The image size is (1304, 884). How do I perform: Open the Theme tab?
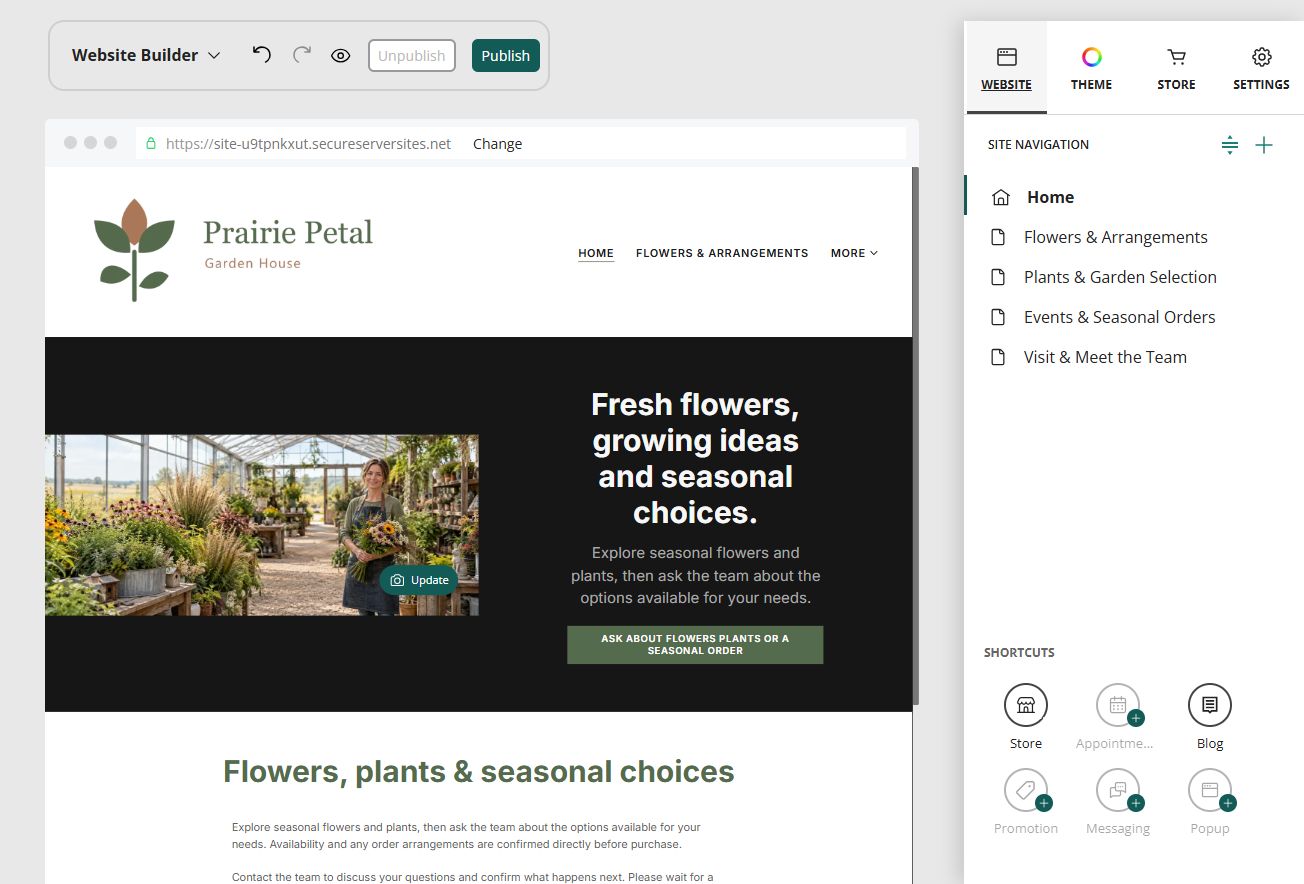(x=1091, y=68)
